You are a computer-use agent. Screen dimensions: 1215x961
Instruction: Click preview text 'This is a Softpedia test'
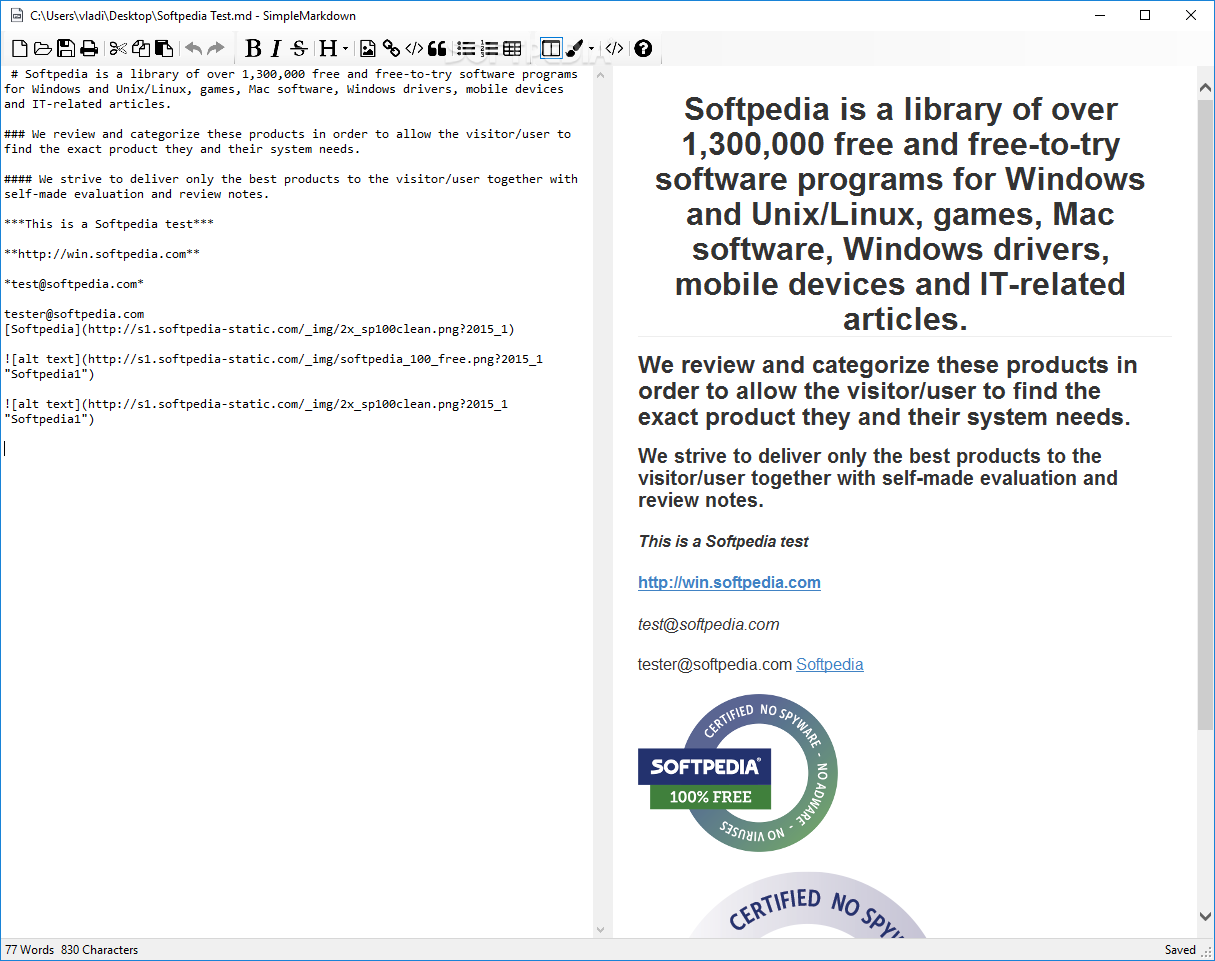coord(723,541)
